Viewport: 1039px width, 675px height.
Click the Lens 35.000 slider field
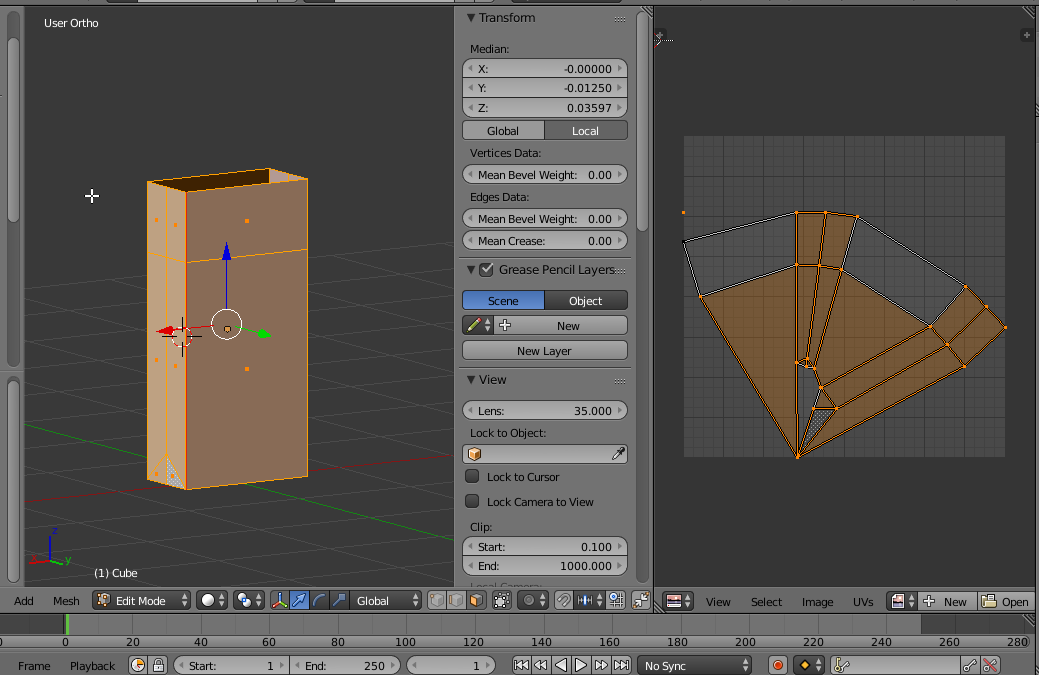[545, 411]
